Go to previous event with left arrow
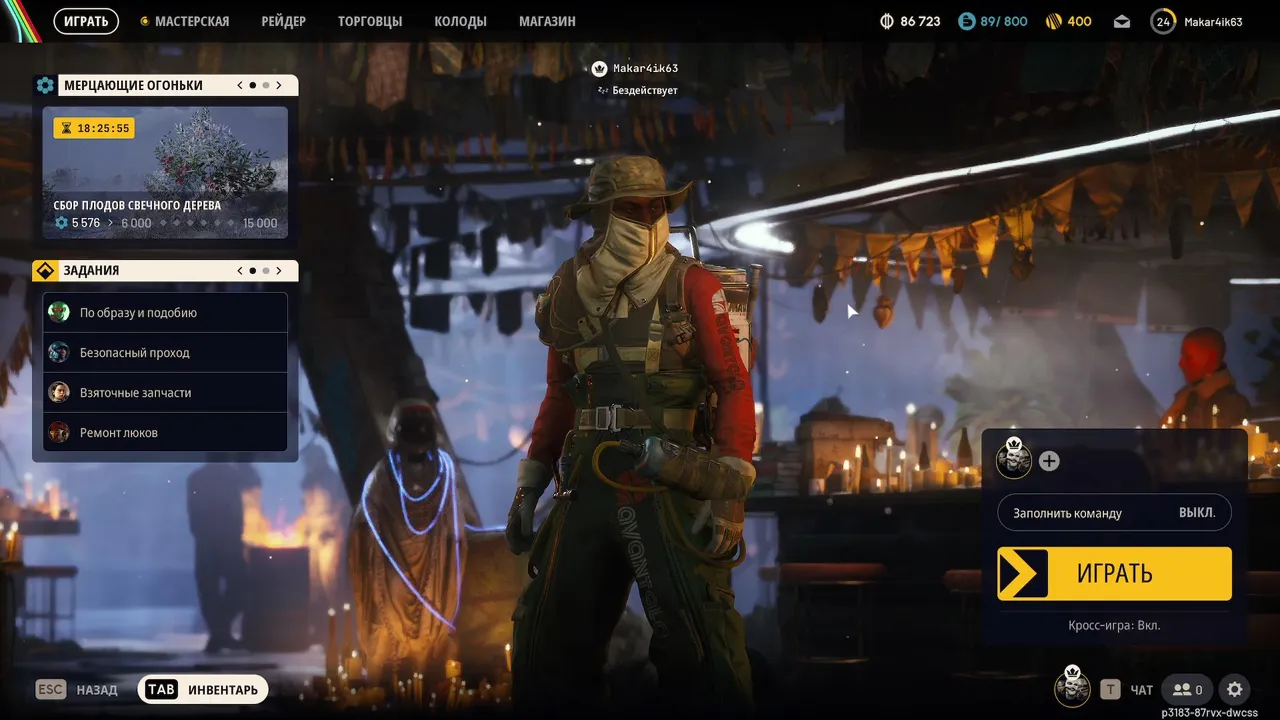This screenshot has height=720, width=1280. point(240,85)
